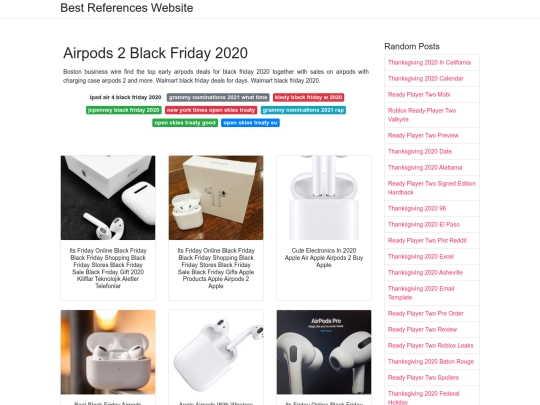Open the 'kledy black friday w 2020' tag
Image resolution: width=540 pixels, height=405 pixels.
point(309,97)
